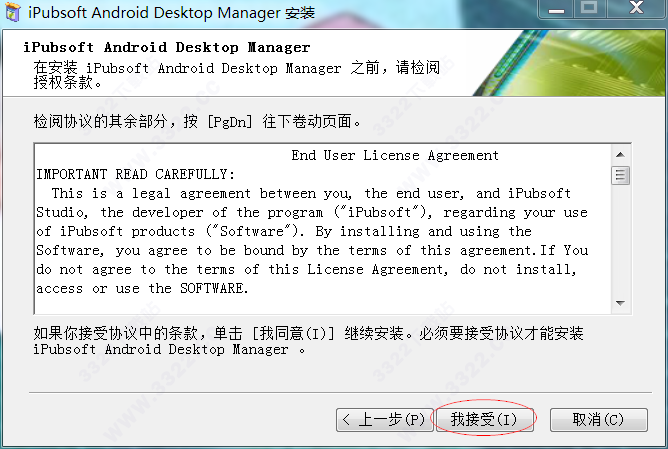Viewport: 668px width, 449px height.
Task: Close the installer window
Action: point(636,9)
